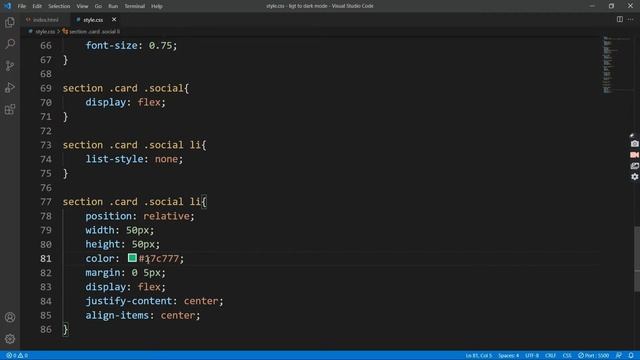The image size is (640, 360).
Task: Click the red video record icon
Action: coord(634,155)
